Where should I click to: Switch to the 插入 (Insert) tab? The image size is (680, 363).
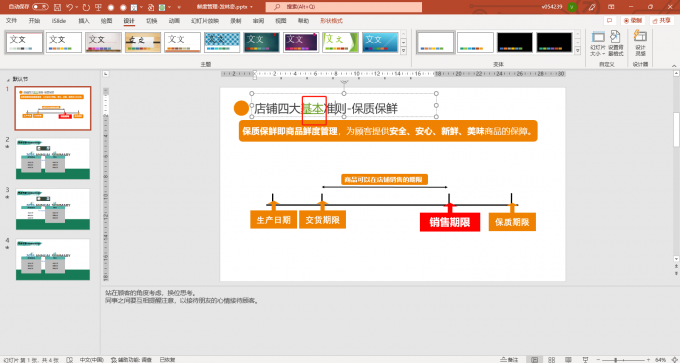point(84,21)
